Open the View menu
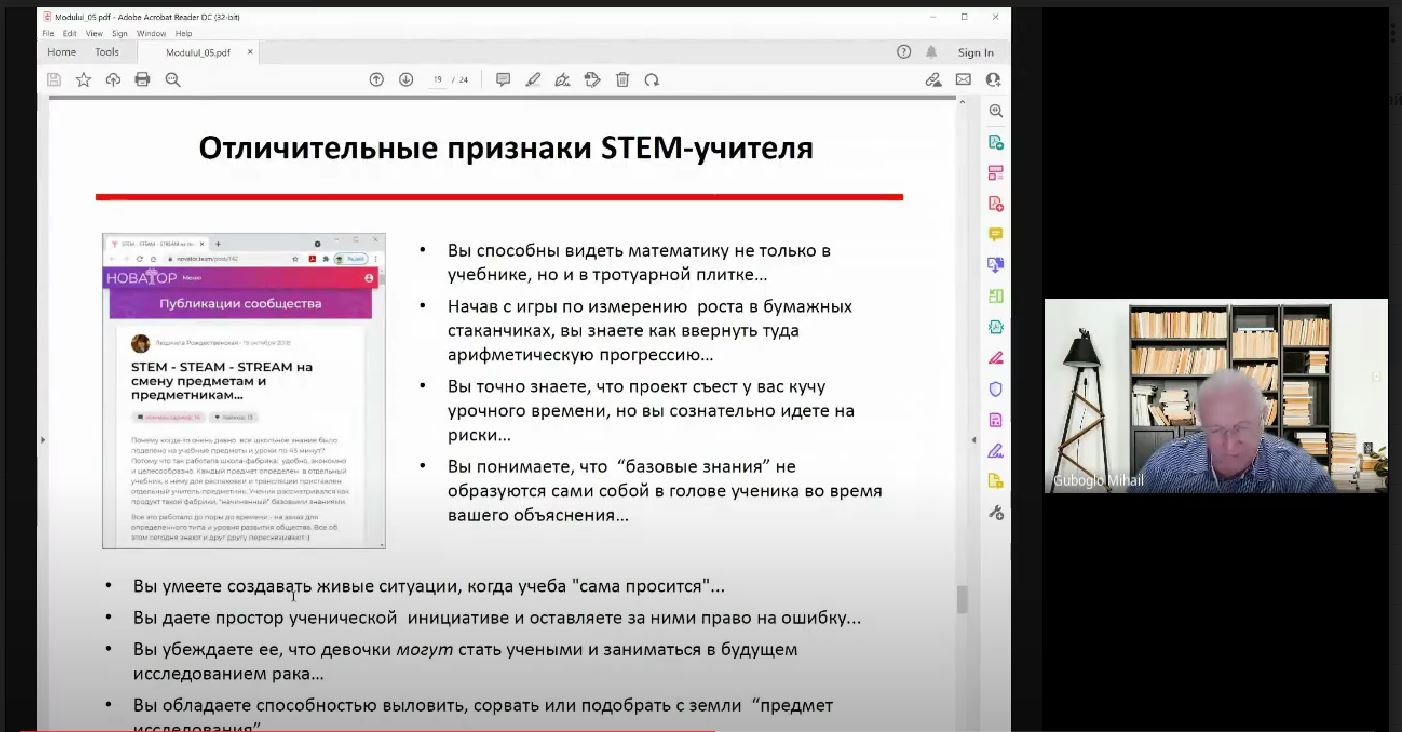1402x732 pixels. (x=94, y=33)
